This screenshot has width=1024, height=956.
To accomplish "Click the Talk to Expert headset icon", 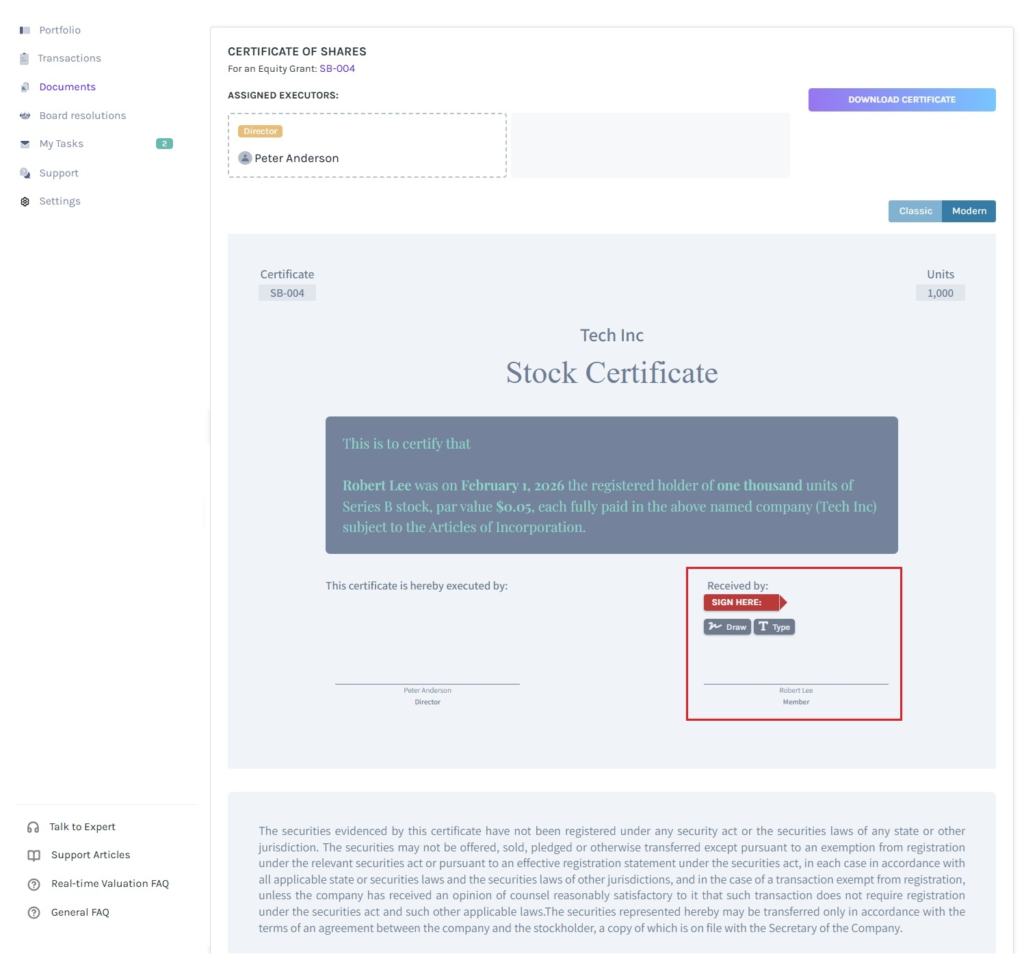I will coord(34,827).
